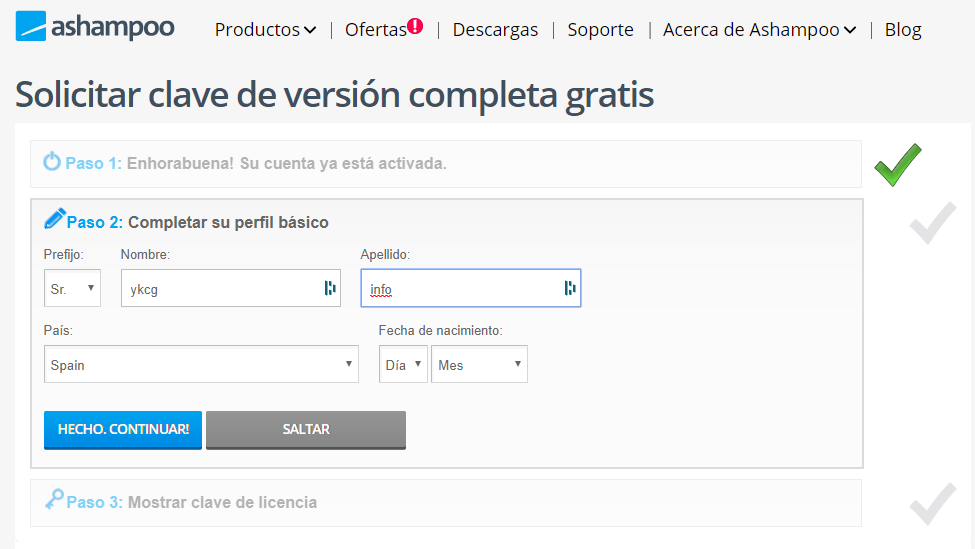Click the gray checkmark beside Paso 3
This screenshot has width=975, height=549.
point(933,504)
